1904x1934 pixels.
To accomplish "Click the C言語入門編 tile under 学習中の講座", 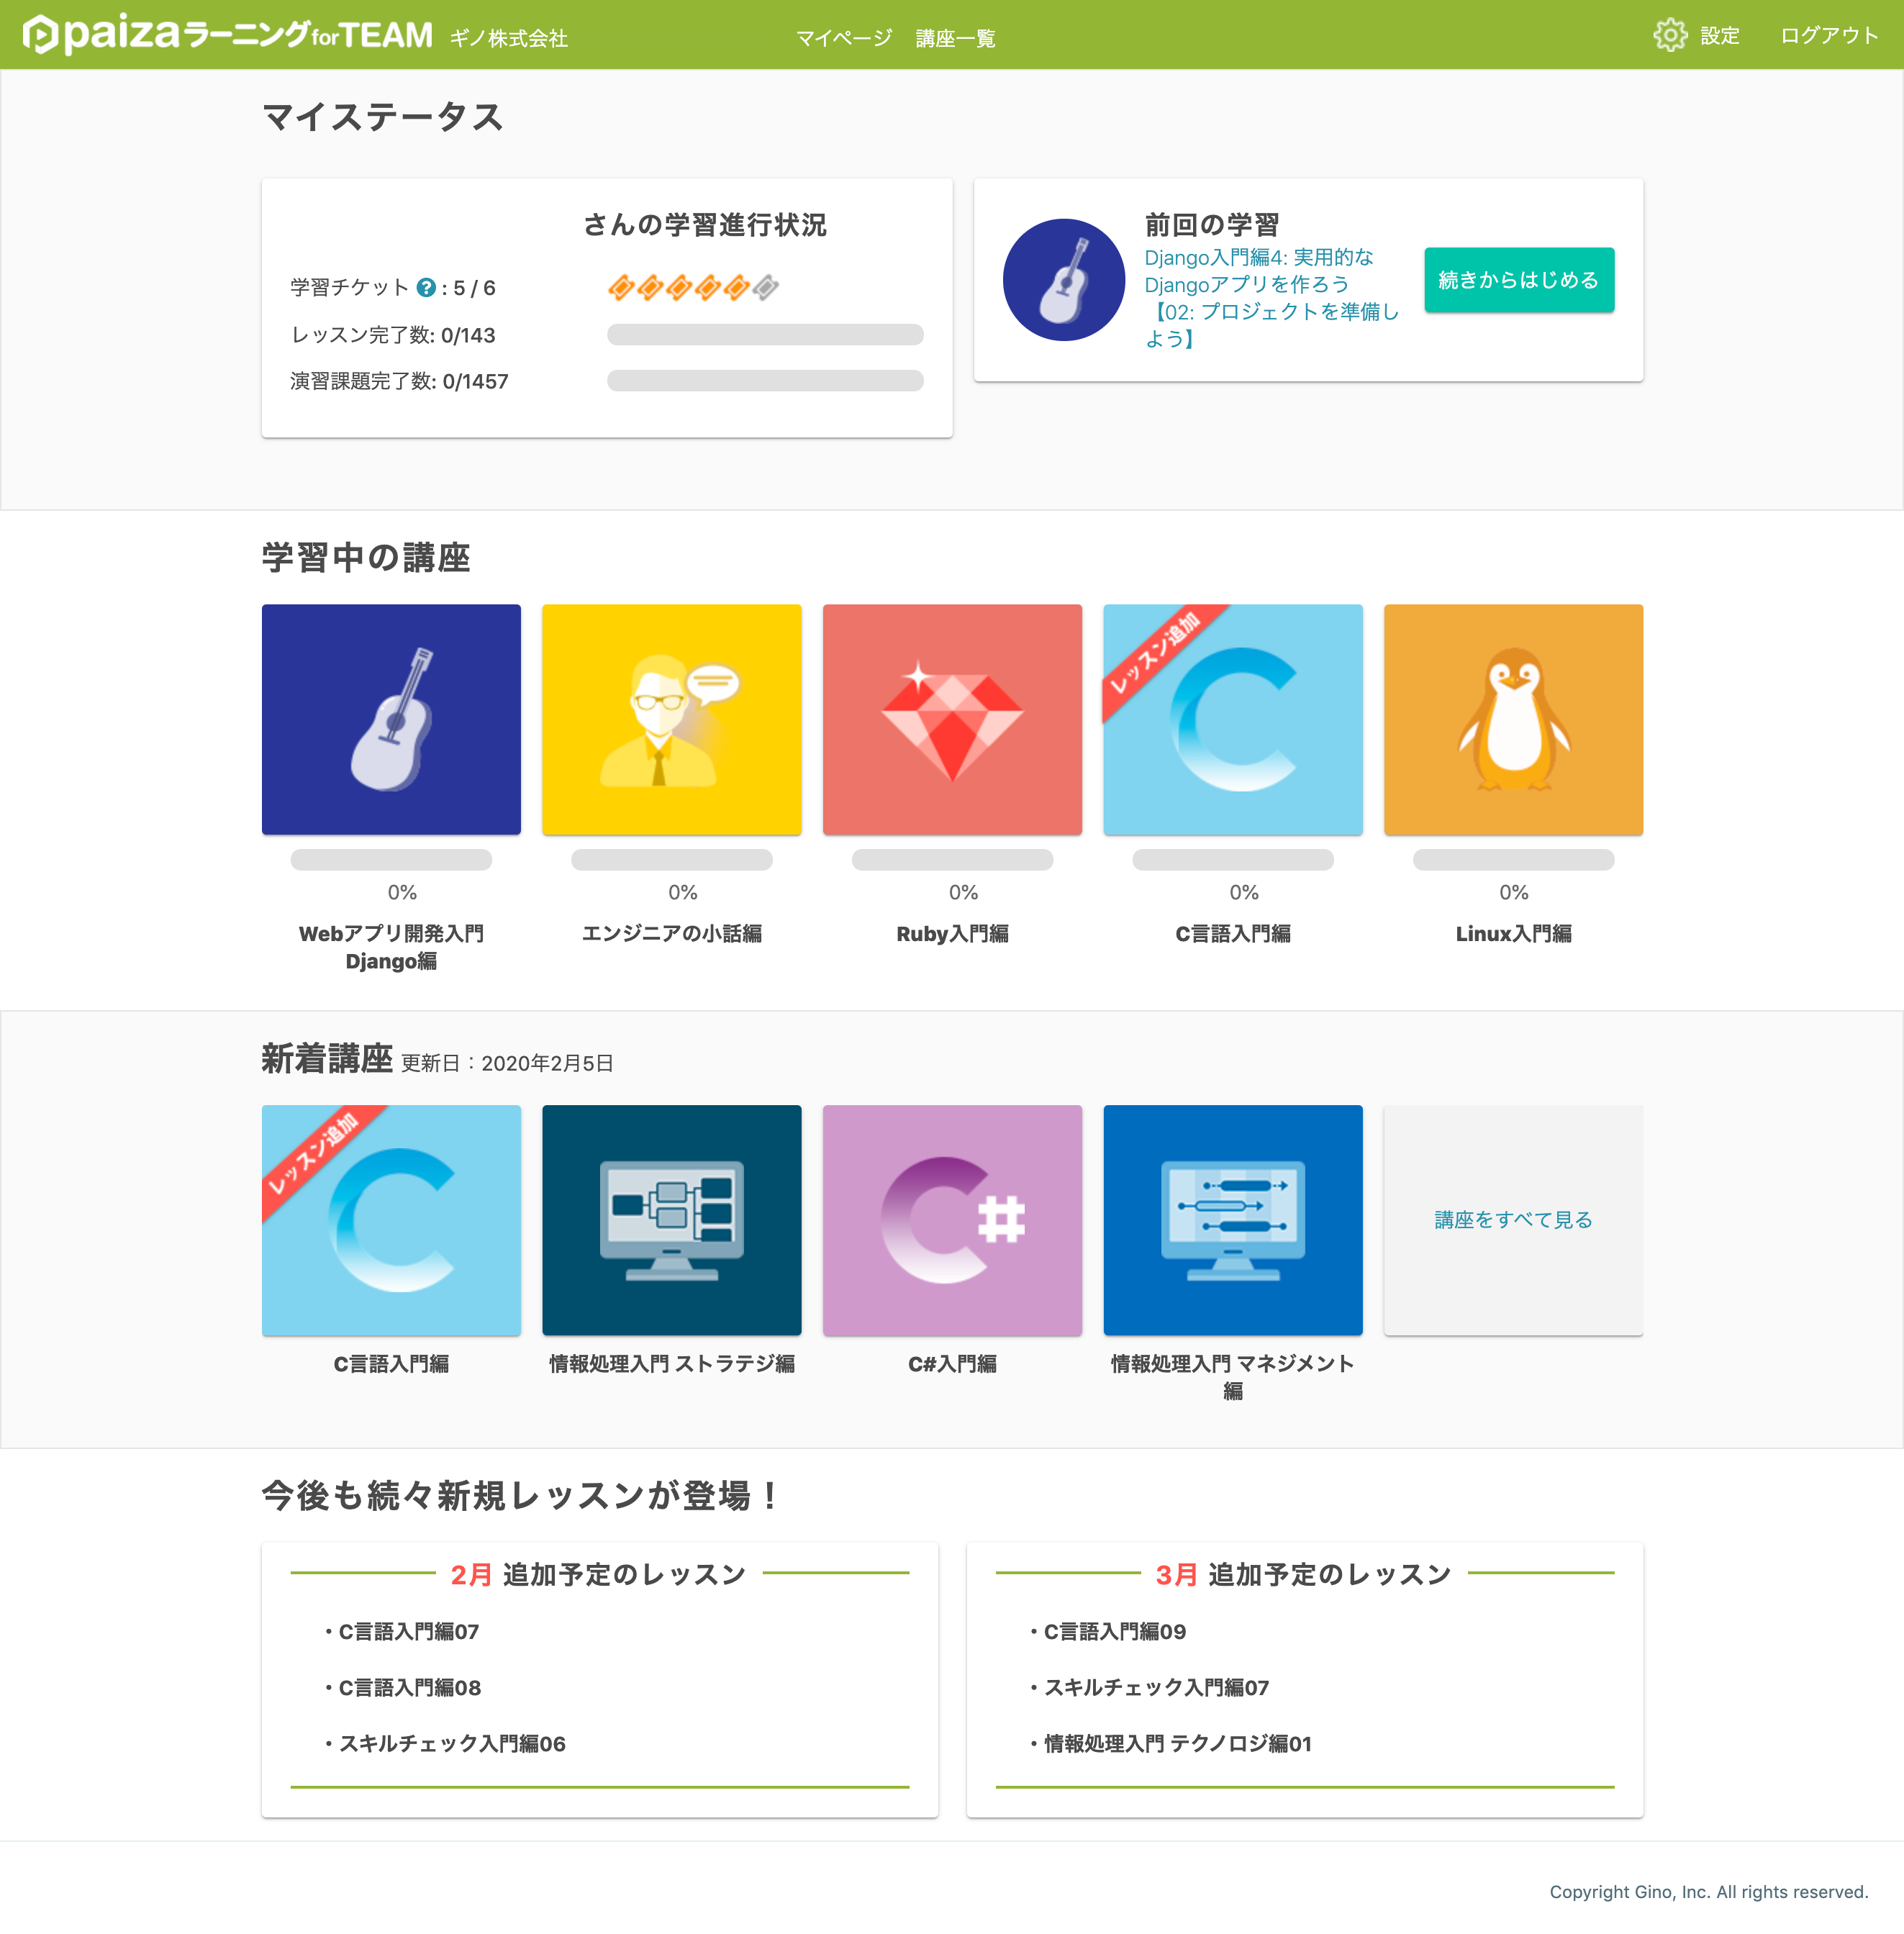I will [x=1232, y=719].
